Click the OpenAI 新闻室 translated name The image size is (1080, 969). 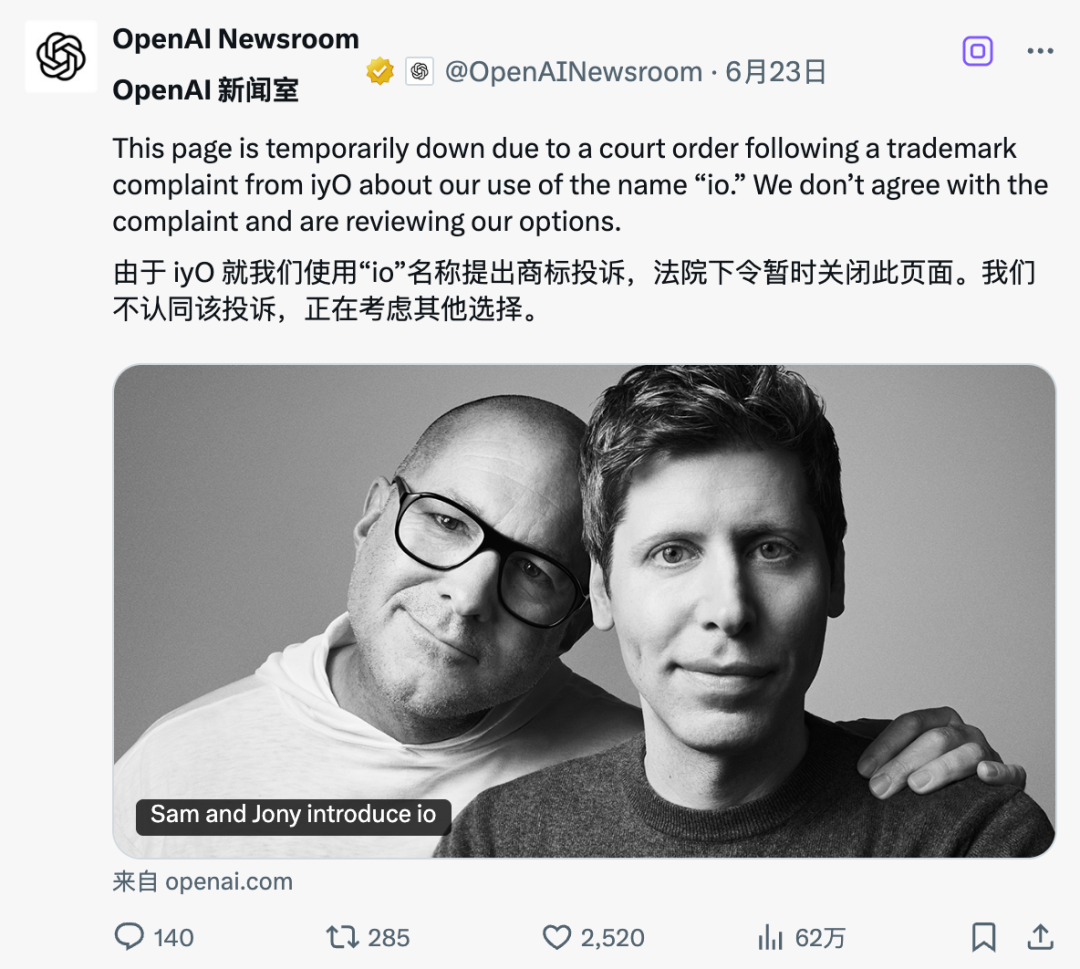(x=205, y=90)
